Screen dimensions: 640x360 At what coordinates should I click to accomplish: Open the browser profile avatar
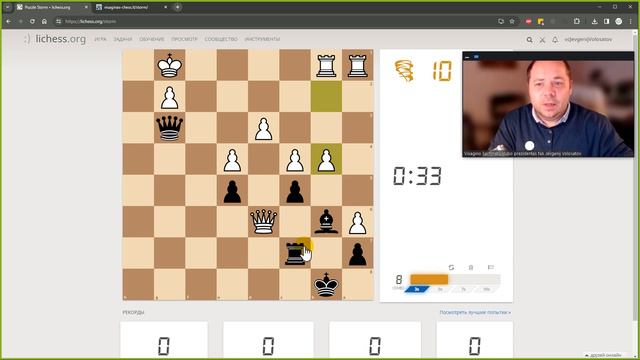tap(619, 21)
